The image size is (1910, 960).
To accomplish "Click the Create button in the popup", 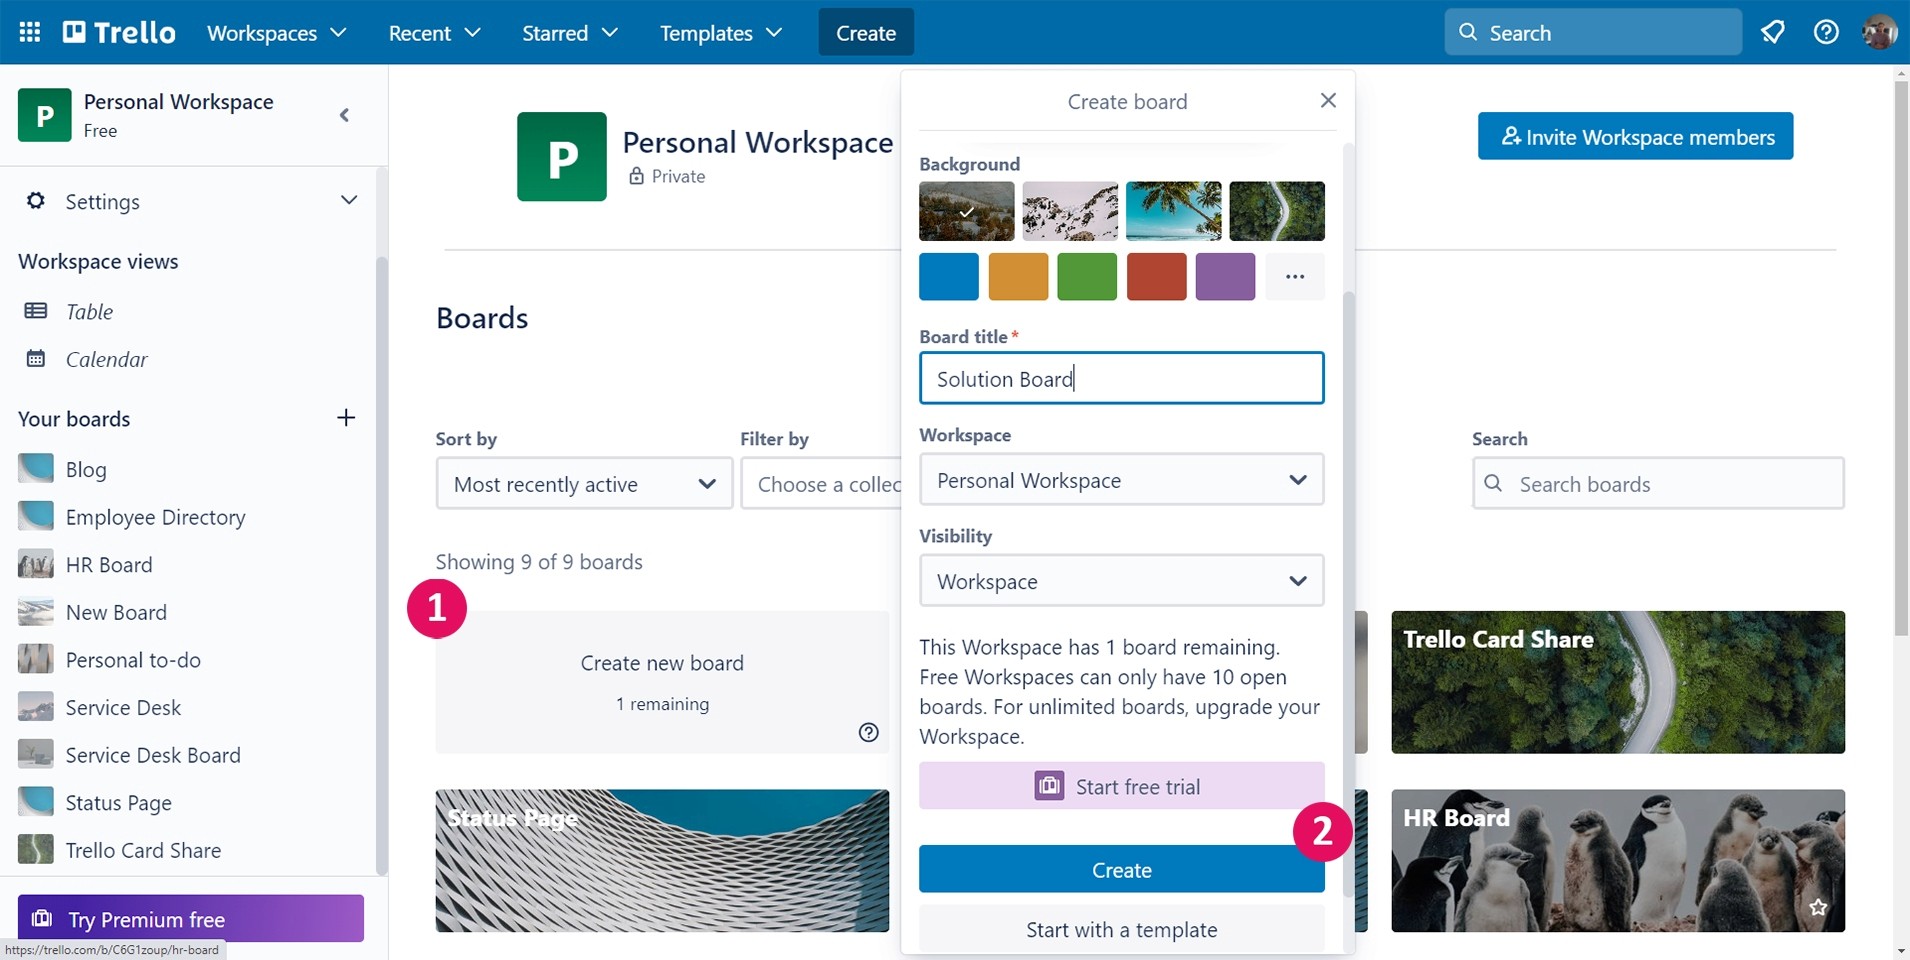I will point(1122,870).
